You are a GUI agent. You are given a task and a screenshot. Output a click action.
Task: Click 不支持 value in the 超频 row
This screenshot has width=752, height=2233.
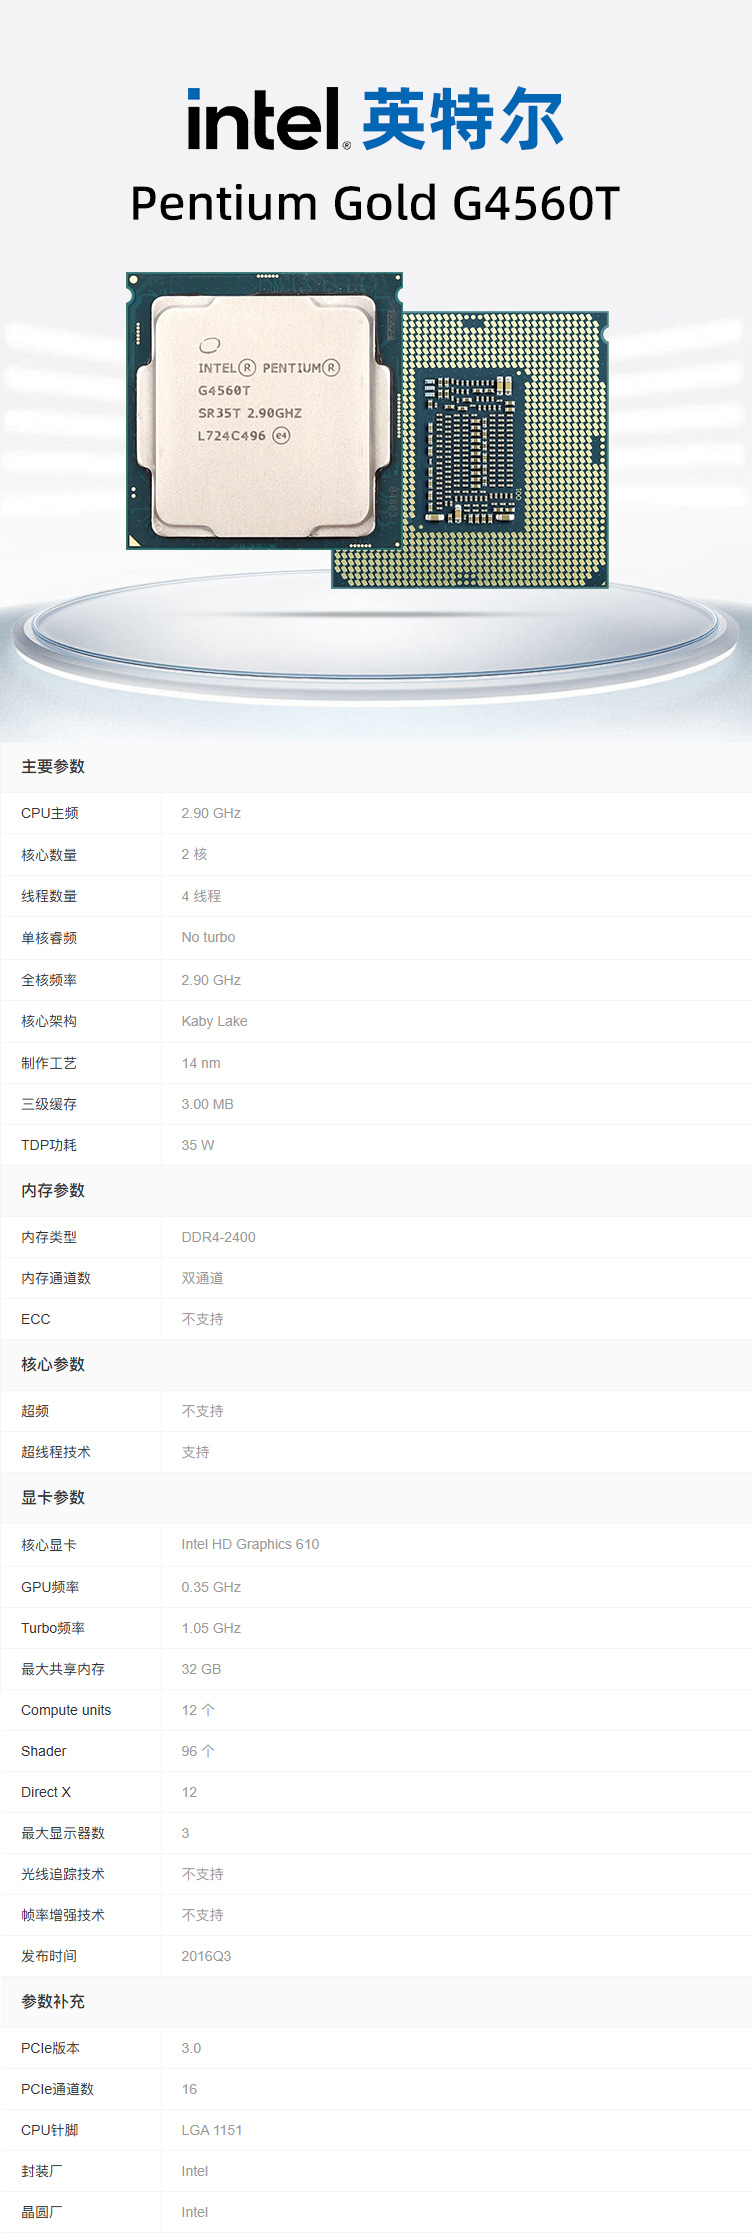tap(202, 1411)
